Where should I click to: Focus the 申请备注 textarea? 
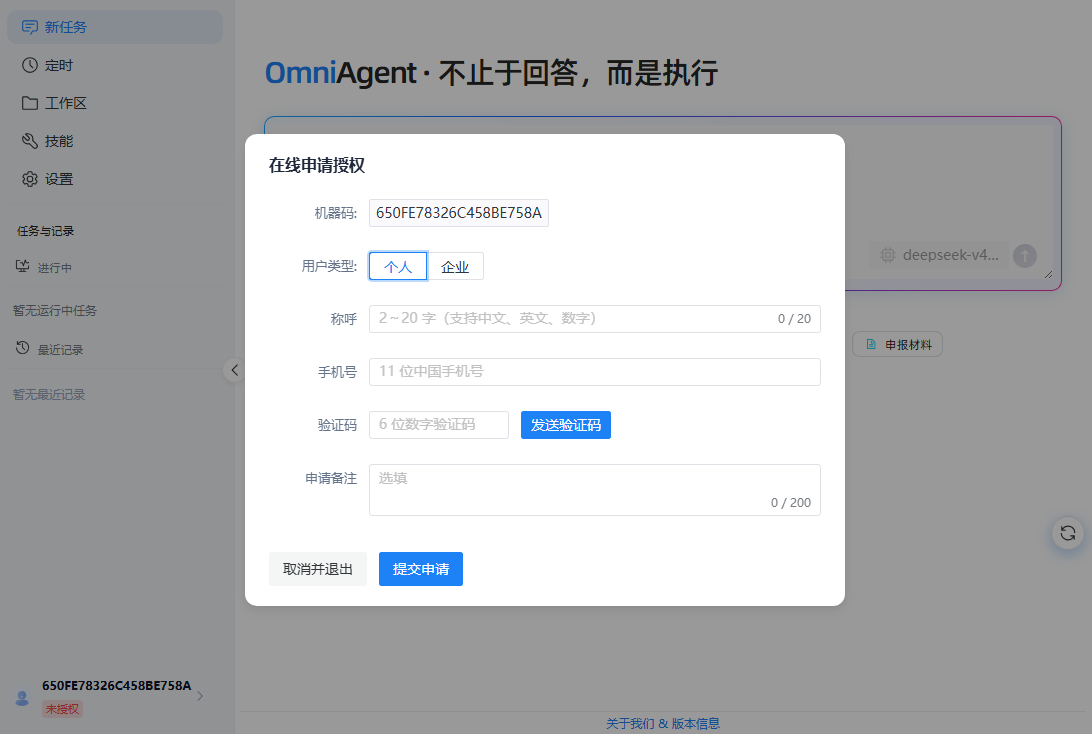tap(595, 490)
